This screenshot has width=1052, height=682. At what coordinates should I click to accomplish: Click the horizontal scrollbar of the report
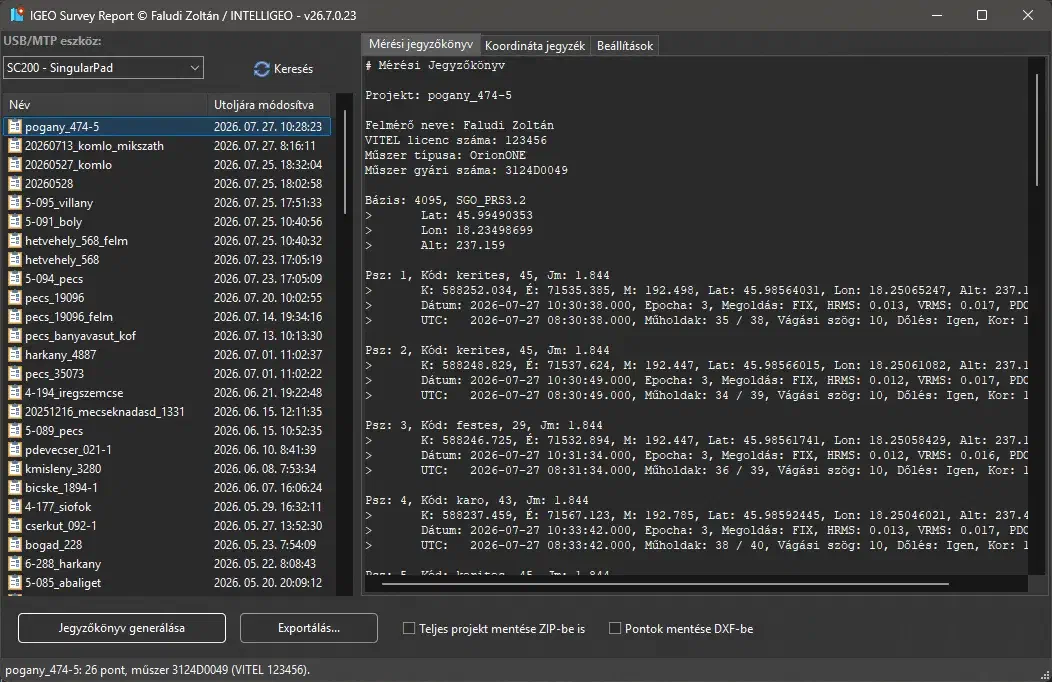[x=666, y=584]
